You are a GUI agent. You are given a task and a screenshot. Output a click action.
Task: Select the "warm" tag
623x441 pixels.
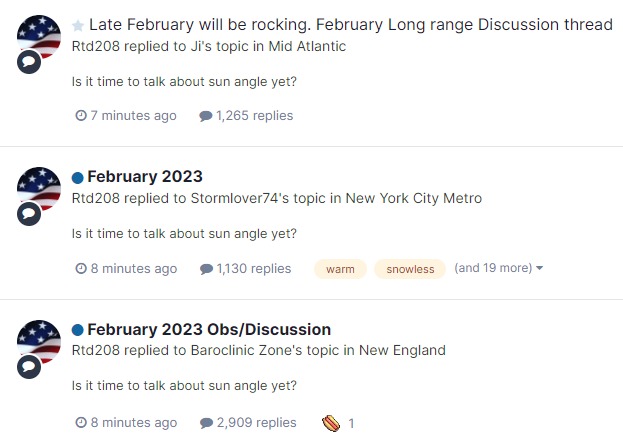340,269
